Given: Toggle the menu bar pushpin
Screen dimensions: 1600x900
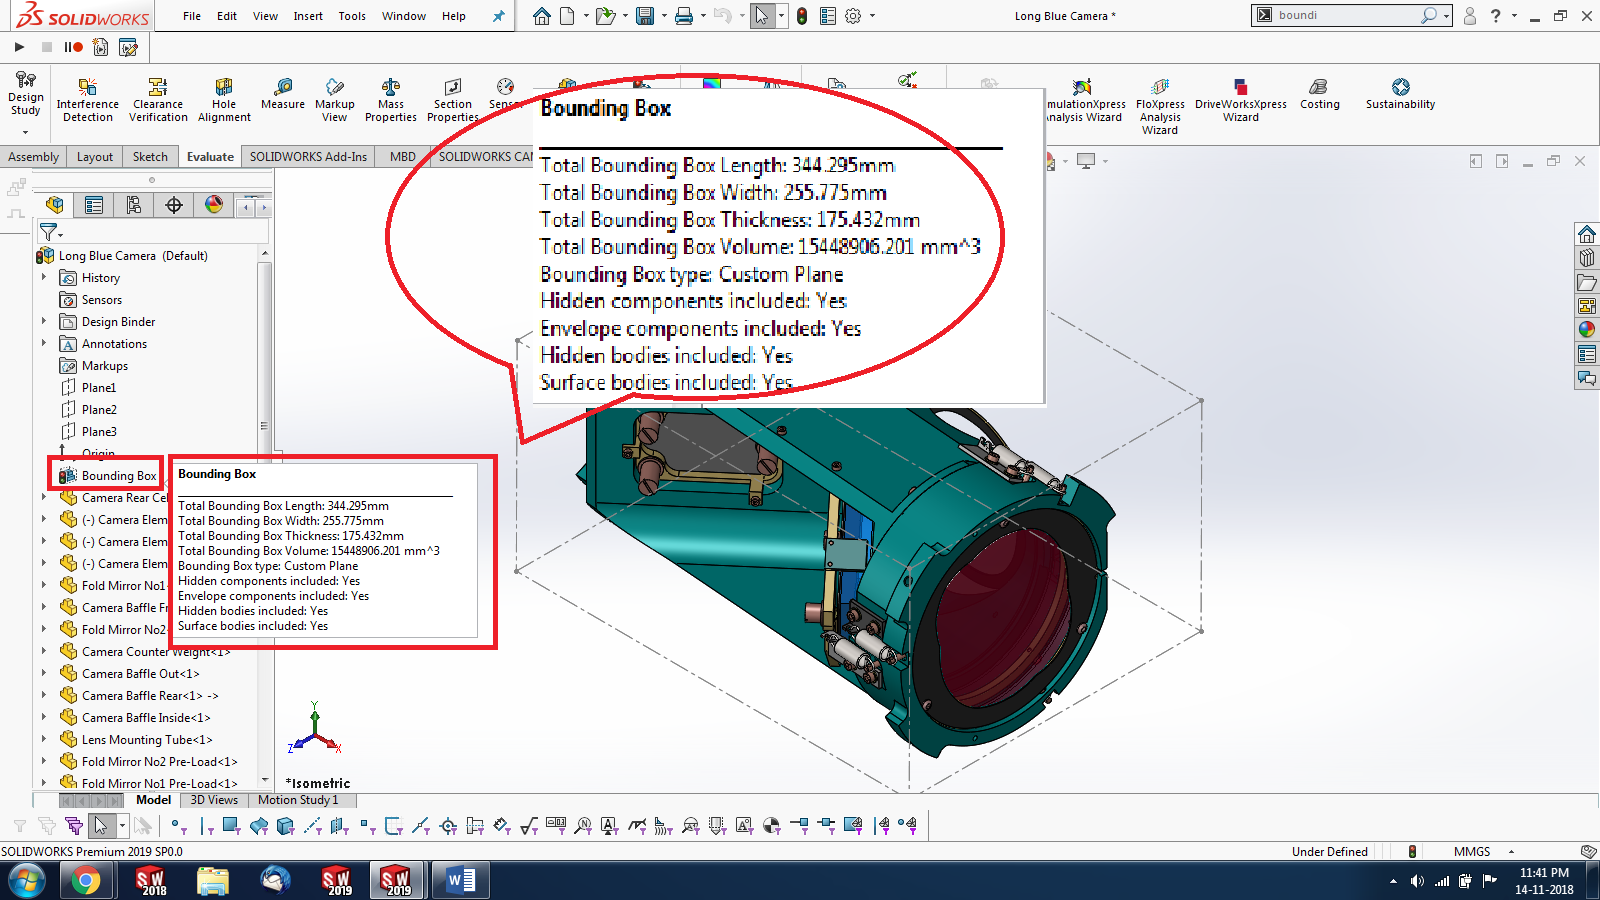Looking at the screenshot, I should point(497,16).
